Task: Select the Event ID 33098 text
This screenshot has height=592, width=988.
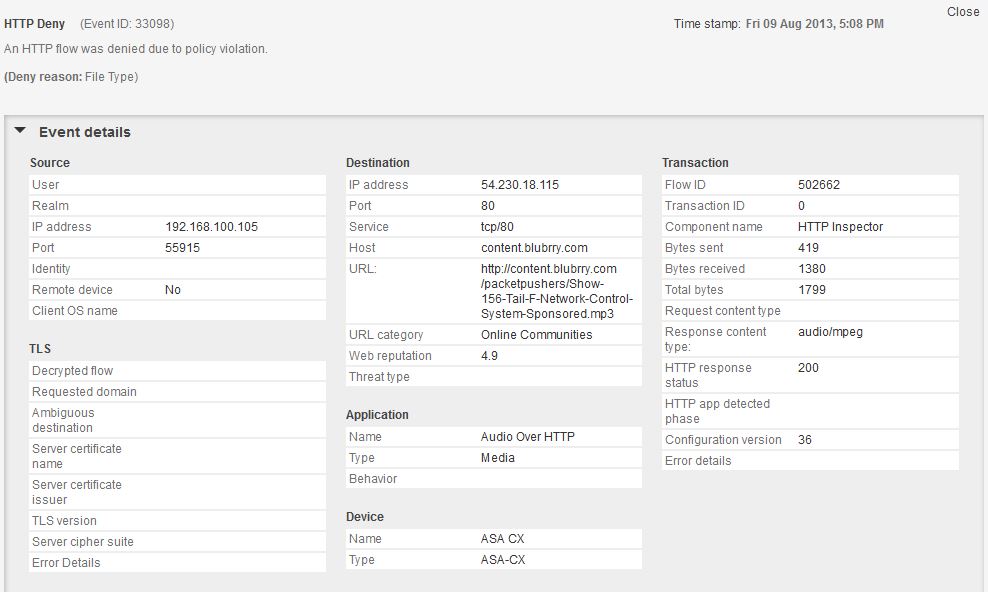Action: pos(127,24)
